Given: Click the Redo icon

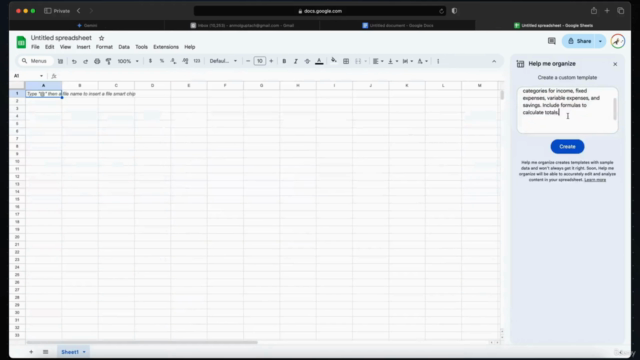Looking at the screenshot, I should click(x=85, y=61).
